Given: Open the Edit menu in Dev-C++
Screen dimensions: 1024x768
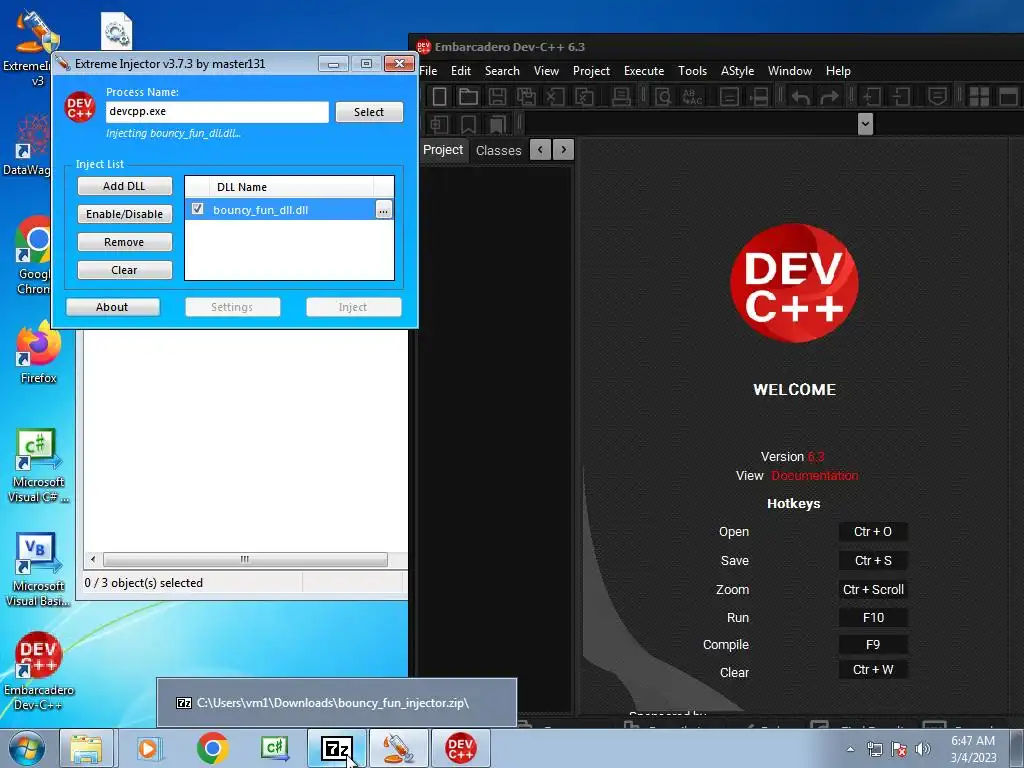Looking at the screenshot, I should [461, 71].
